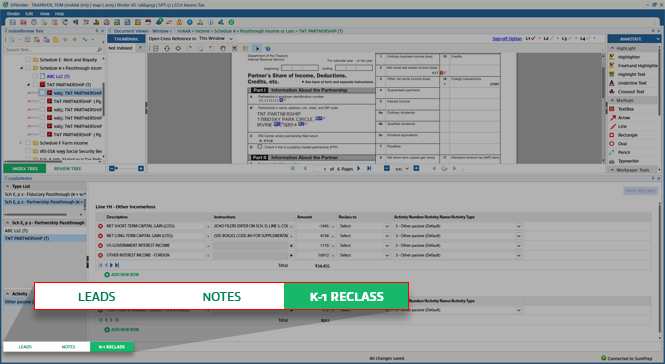Toggle the L2 sign-off checkmark
The image size is (665, 364).
[x=552, y=39]
